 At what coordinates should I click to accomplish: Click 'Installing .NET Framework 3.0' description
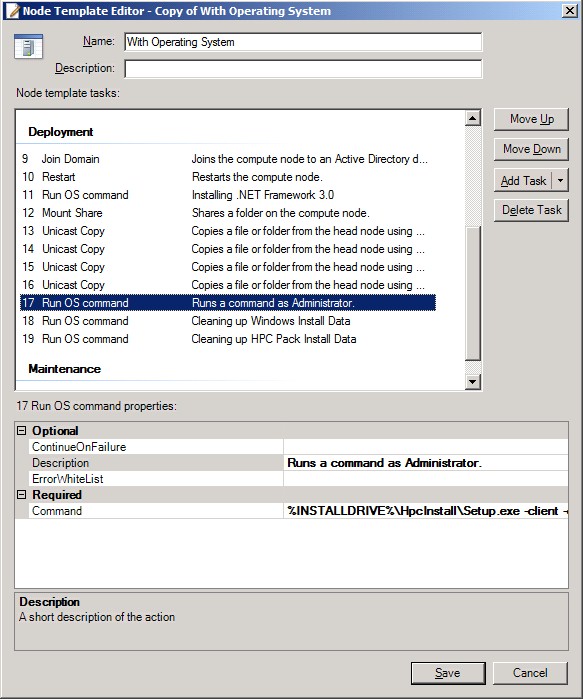263,195
